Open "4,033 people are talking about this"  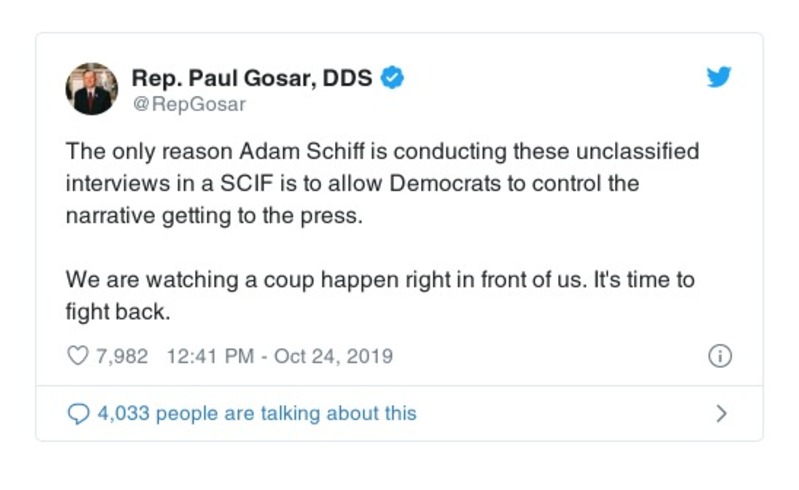(x=256, y=413)
